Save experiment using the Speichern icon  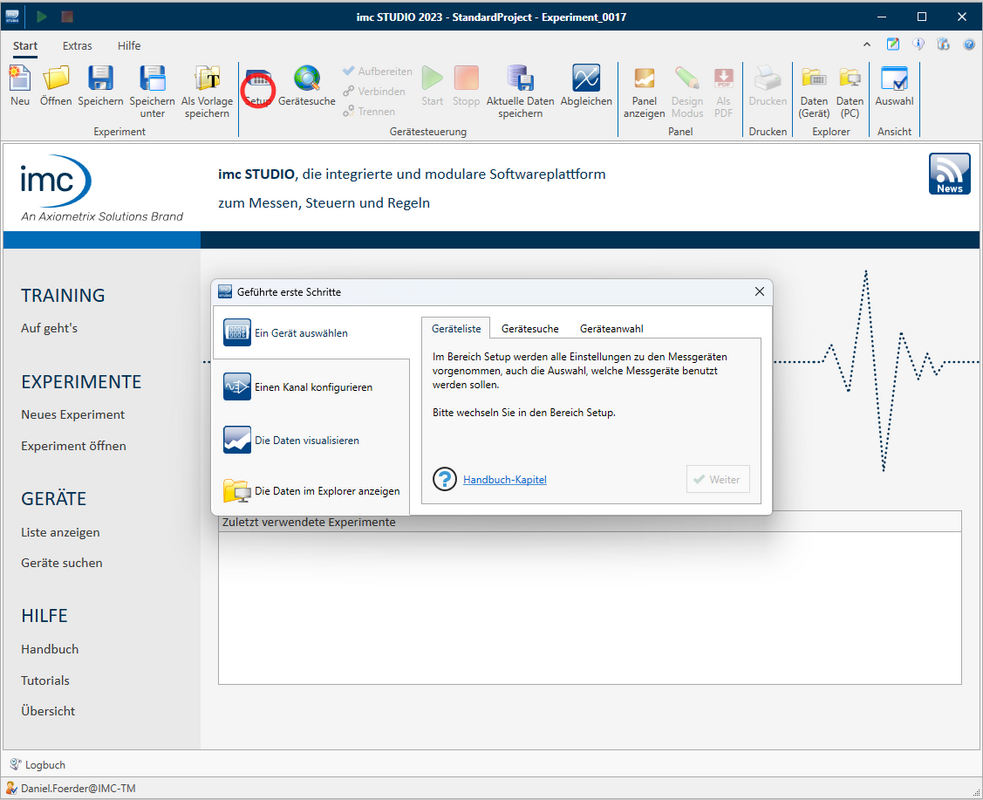tap(100, 80)
